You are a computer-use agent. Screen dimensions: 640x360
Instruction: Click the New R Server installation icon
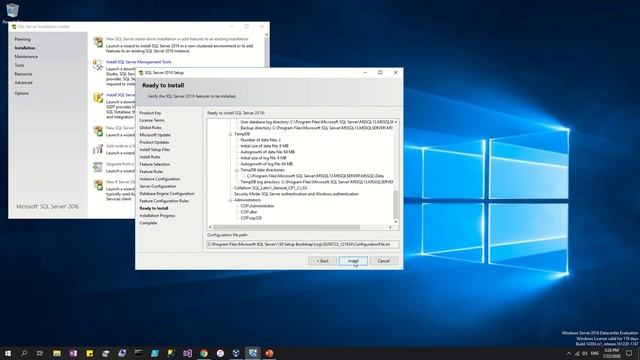pyautogui.click(x=98, y=185)
